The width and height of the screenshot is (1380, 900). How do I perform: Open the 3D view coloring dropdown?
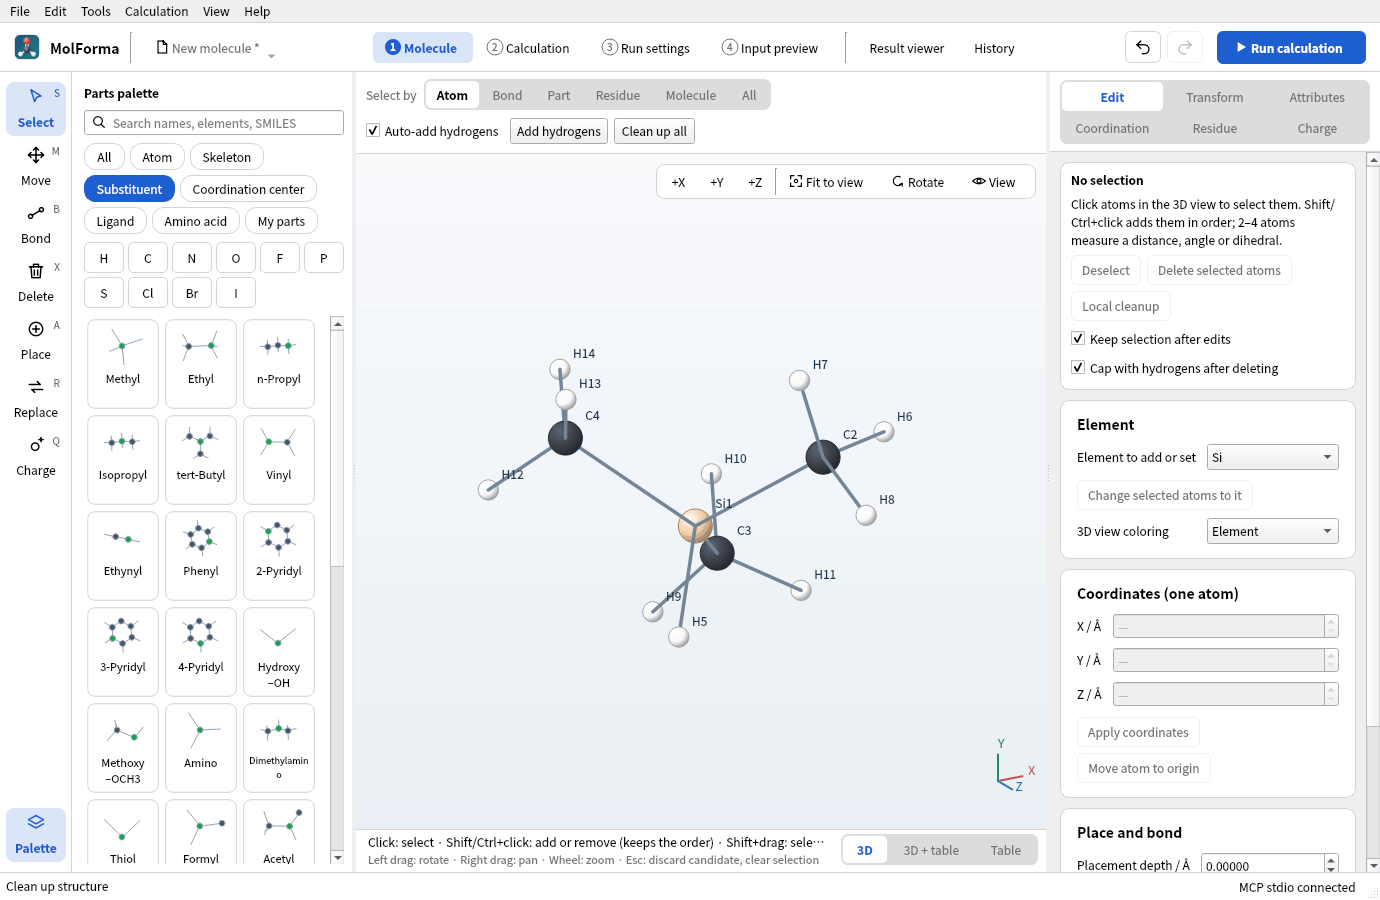point(1272,531)
